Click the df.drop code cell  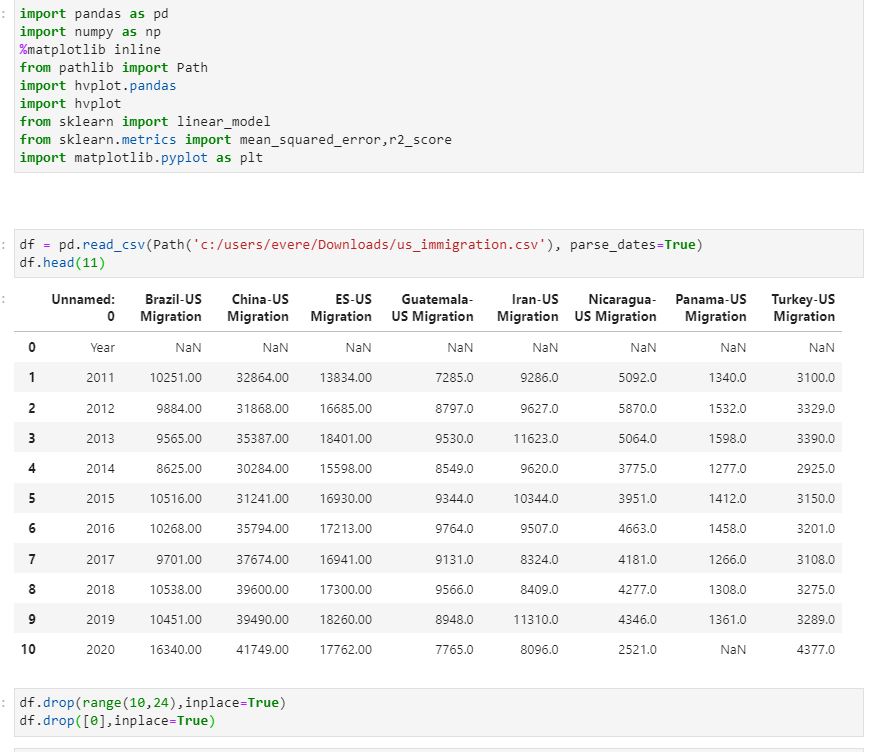(438, 712)
